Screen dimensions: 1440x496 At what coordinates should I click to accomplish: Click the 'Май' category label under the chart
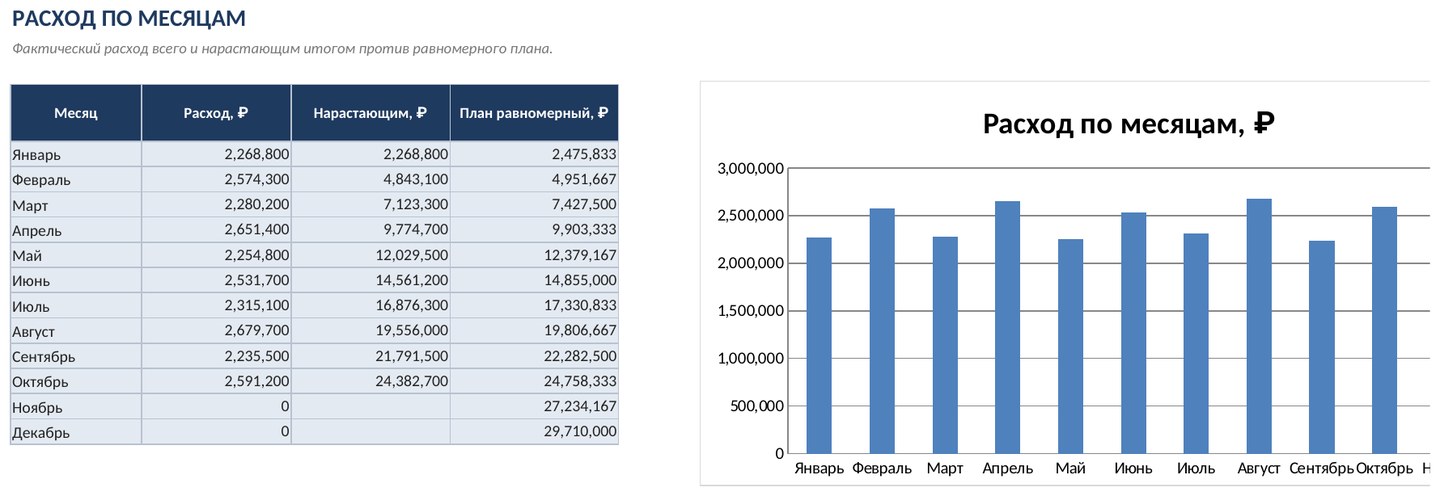pyautogui.click(x=1070, y=468)
